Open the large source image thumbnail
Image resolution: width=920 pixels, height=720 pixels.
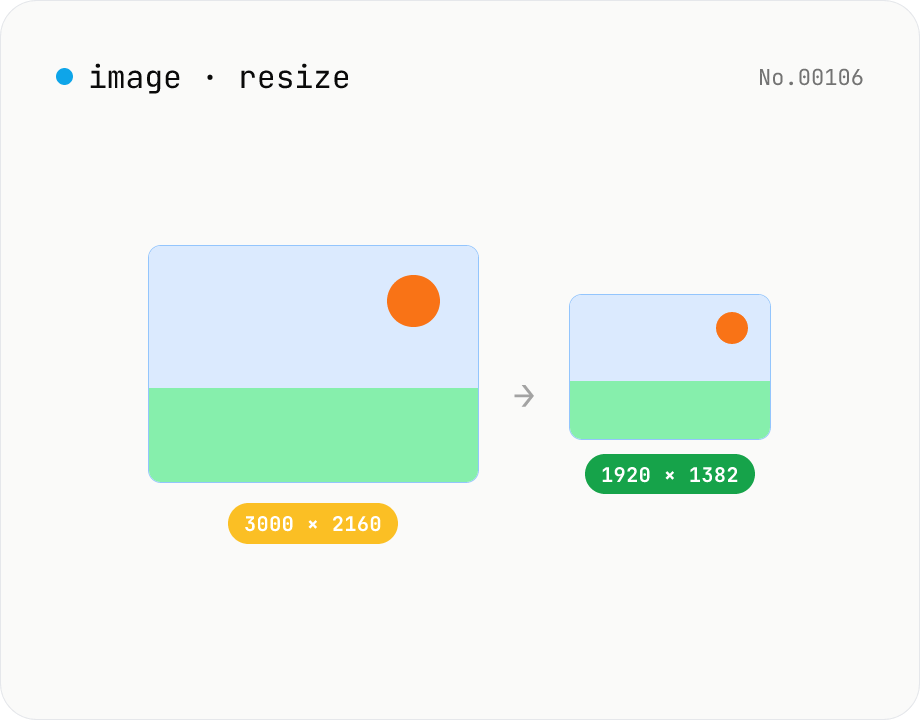click(313, 364)
